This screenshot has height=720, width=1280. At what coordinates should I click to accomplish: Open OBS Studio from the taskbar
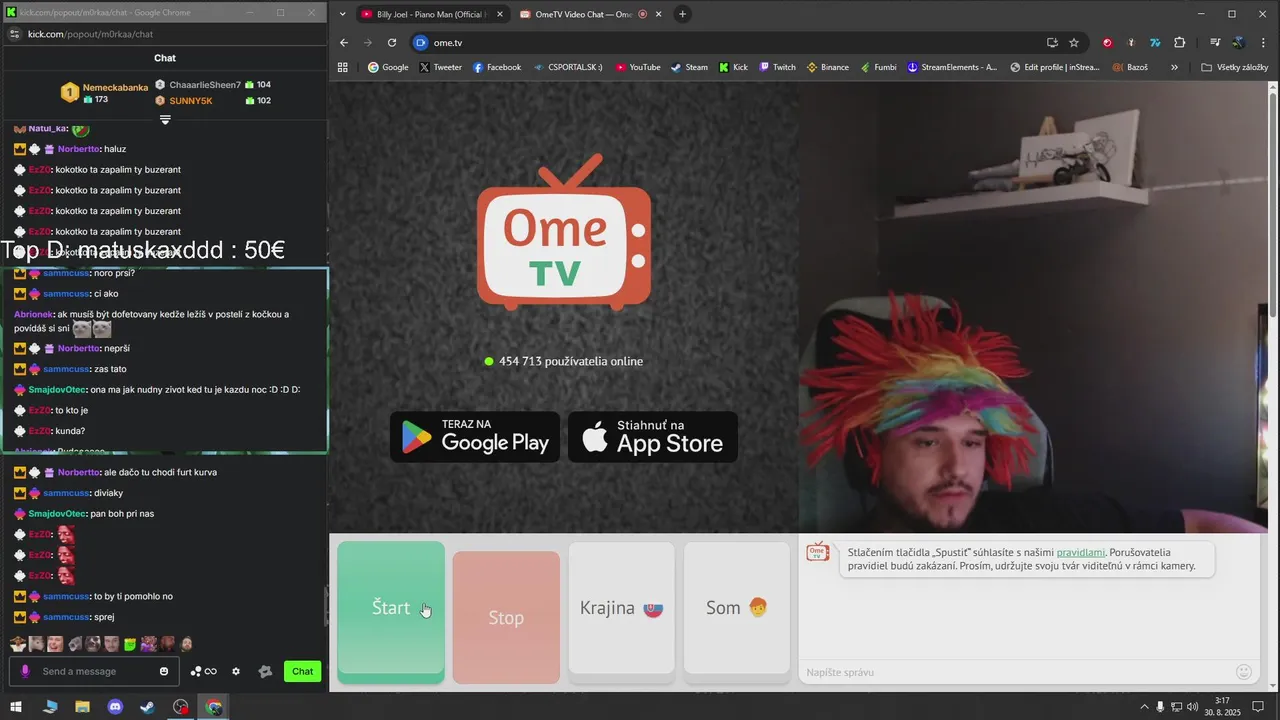[180, 707]
